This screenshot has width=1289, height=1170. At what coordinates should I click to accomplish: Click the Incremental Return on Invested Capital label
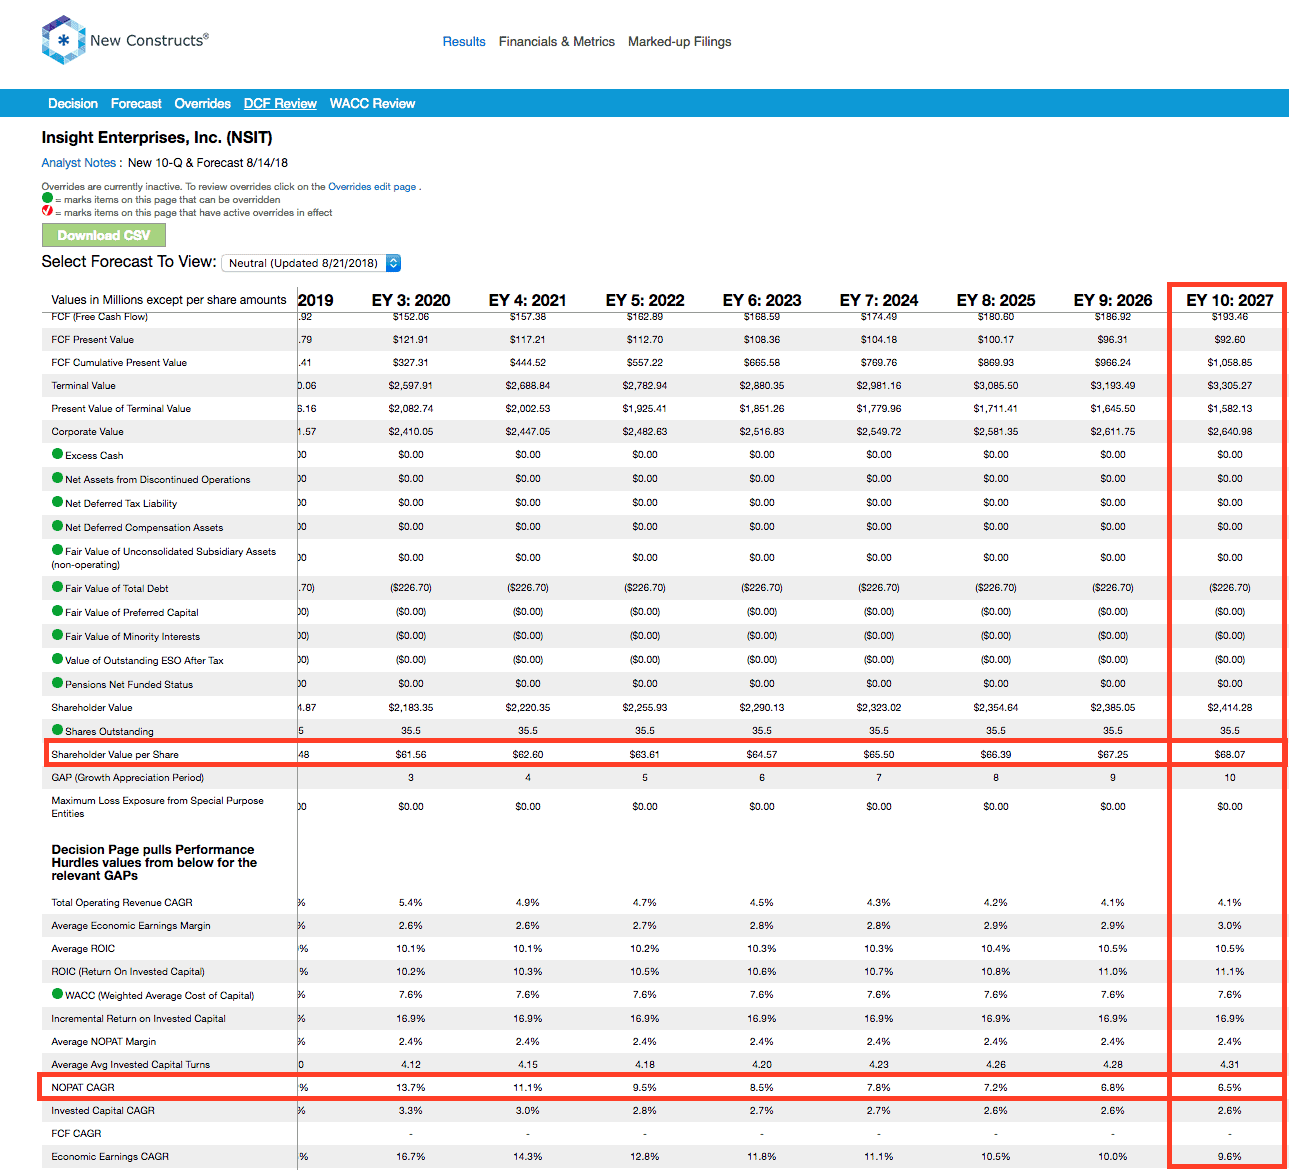click(x=138, y=1019)
